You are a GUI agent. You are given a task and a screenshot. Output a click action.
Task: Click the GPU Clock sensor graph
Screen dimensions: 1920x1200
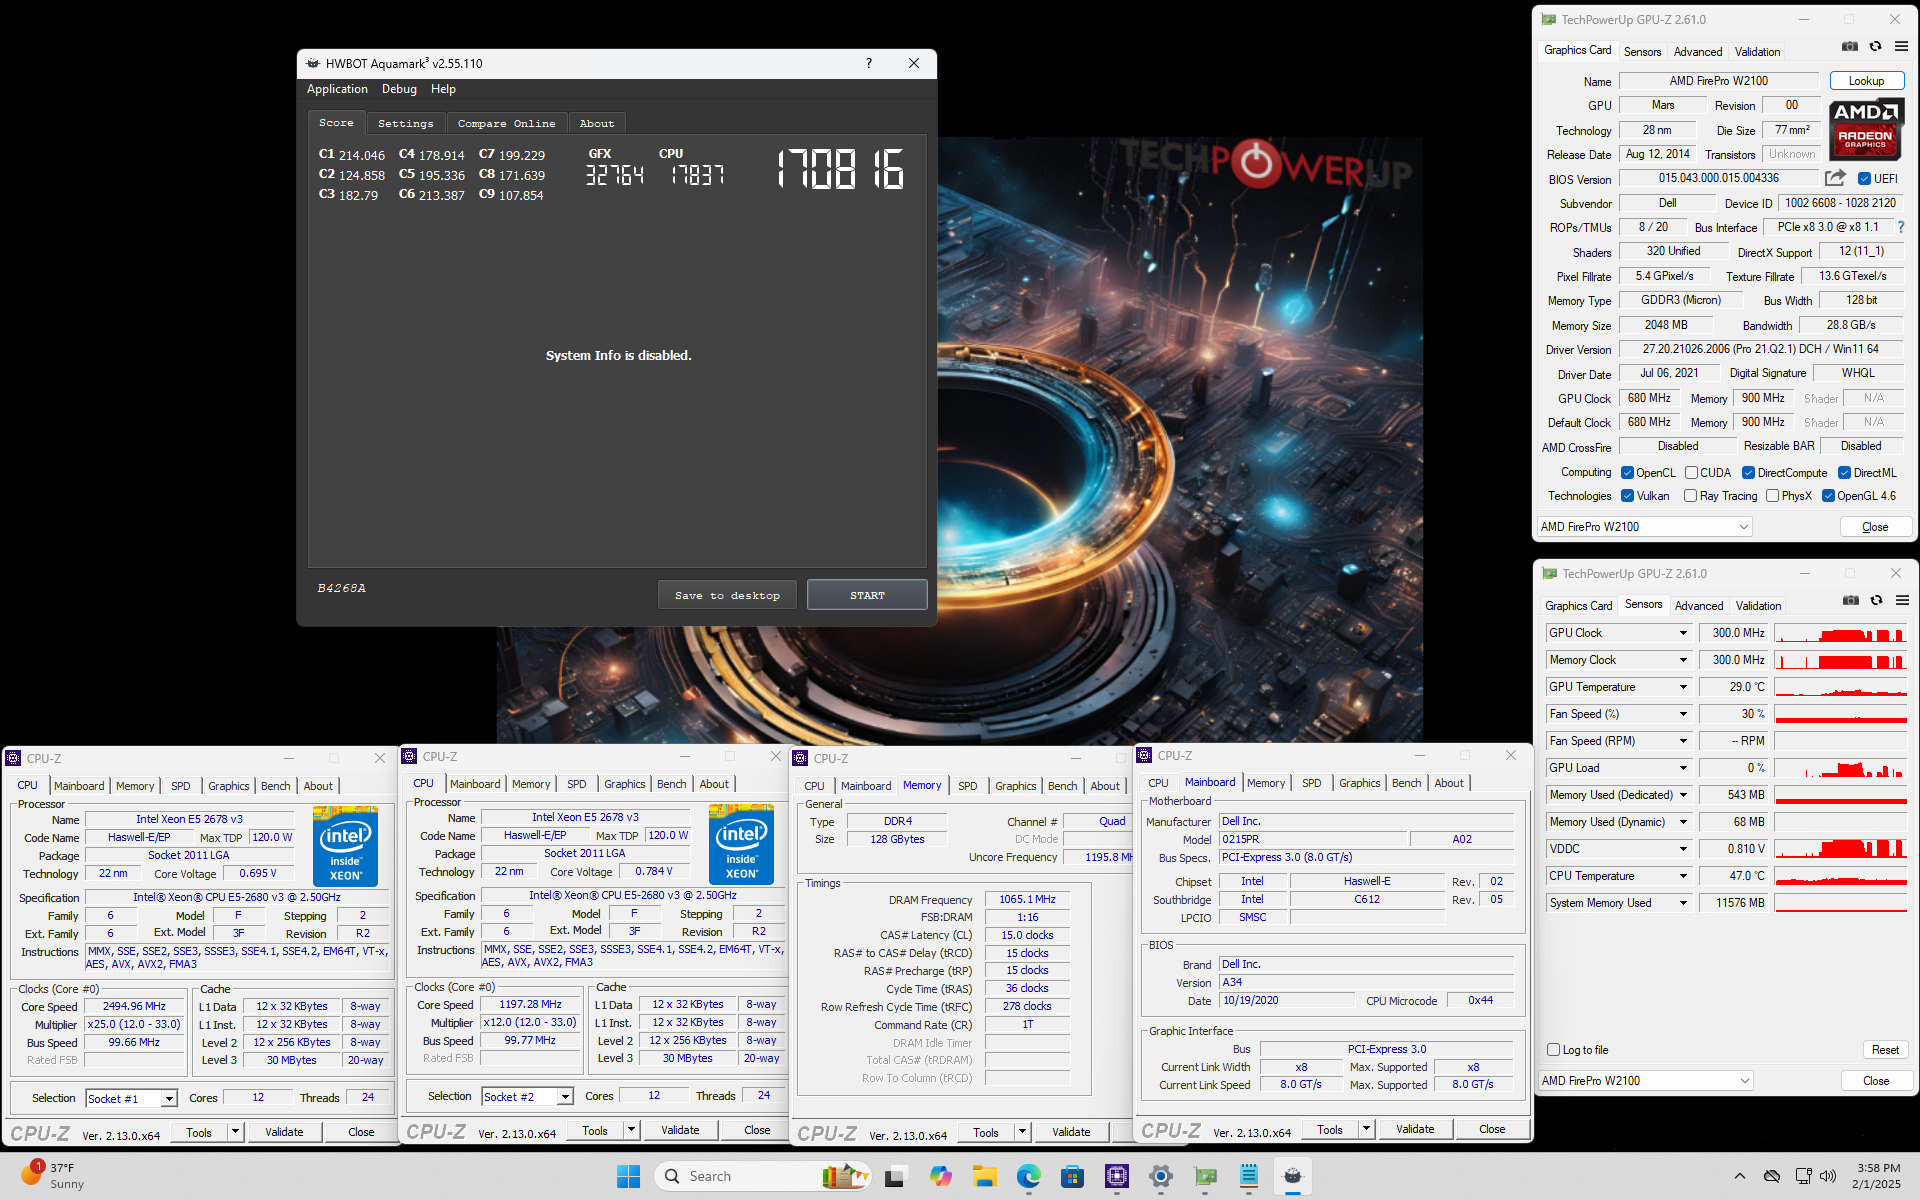click(1840, 633)
